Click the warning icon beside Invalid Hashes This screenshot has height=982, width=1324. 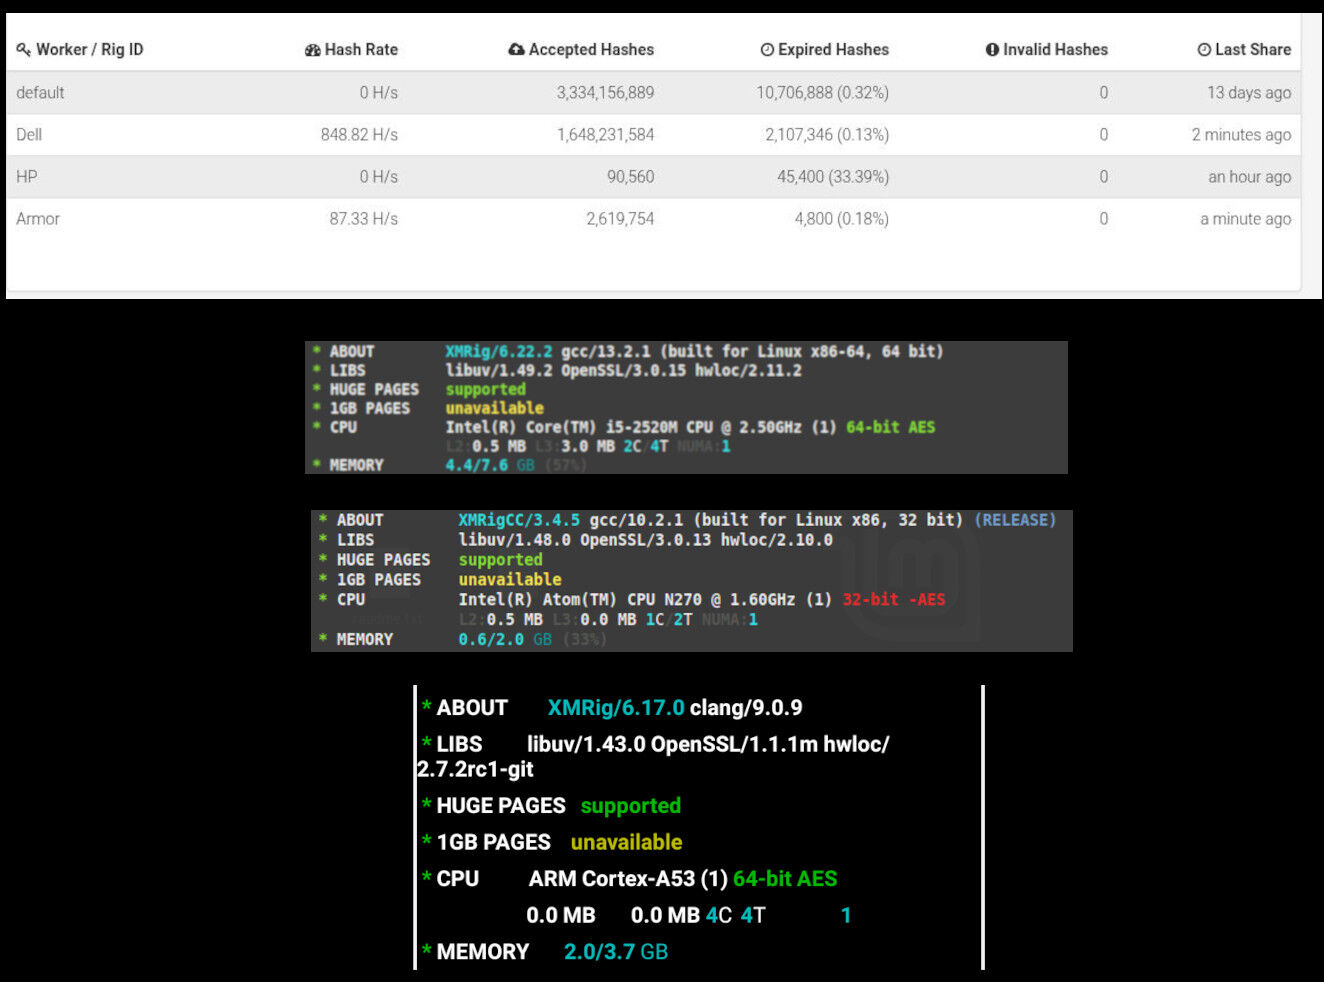click(x=992, y=50)
